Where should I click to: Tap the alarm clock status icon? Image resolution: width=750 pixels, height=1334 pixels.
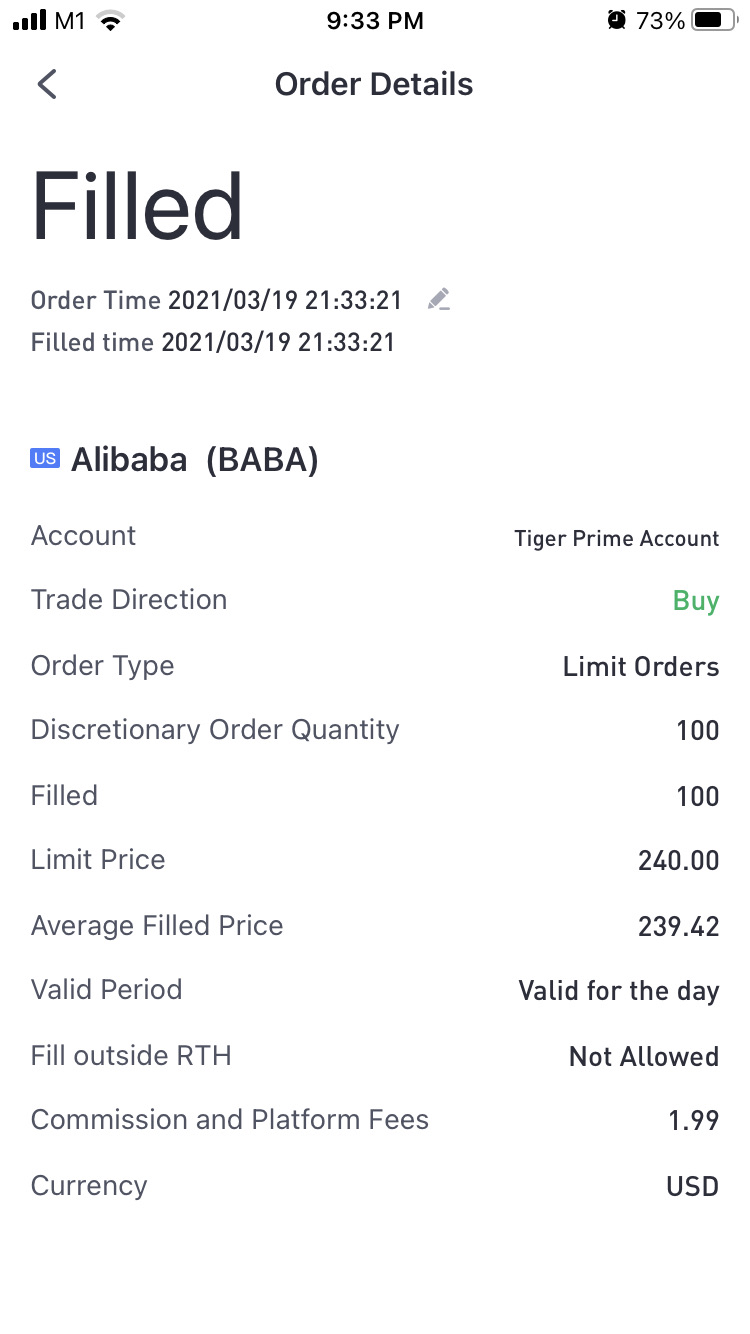coord(616,20)
